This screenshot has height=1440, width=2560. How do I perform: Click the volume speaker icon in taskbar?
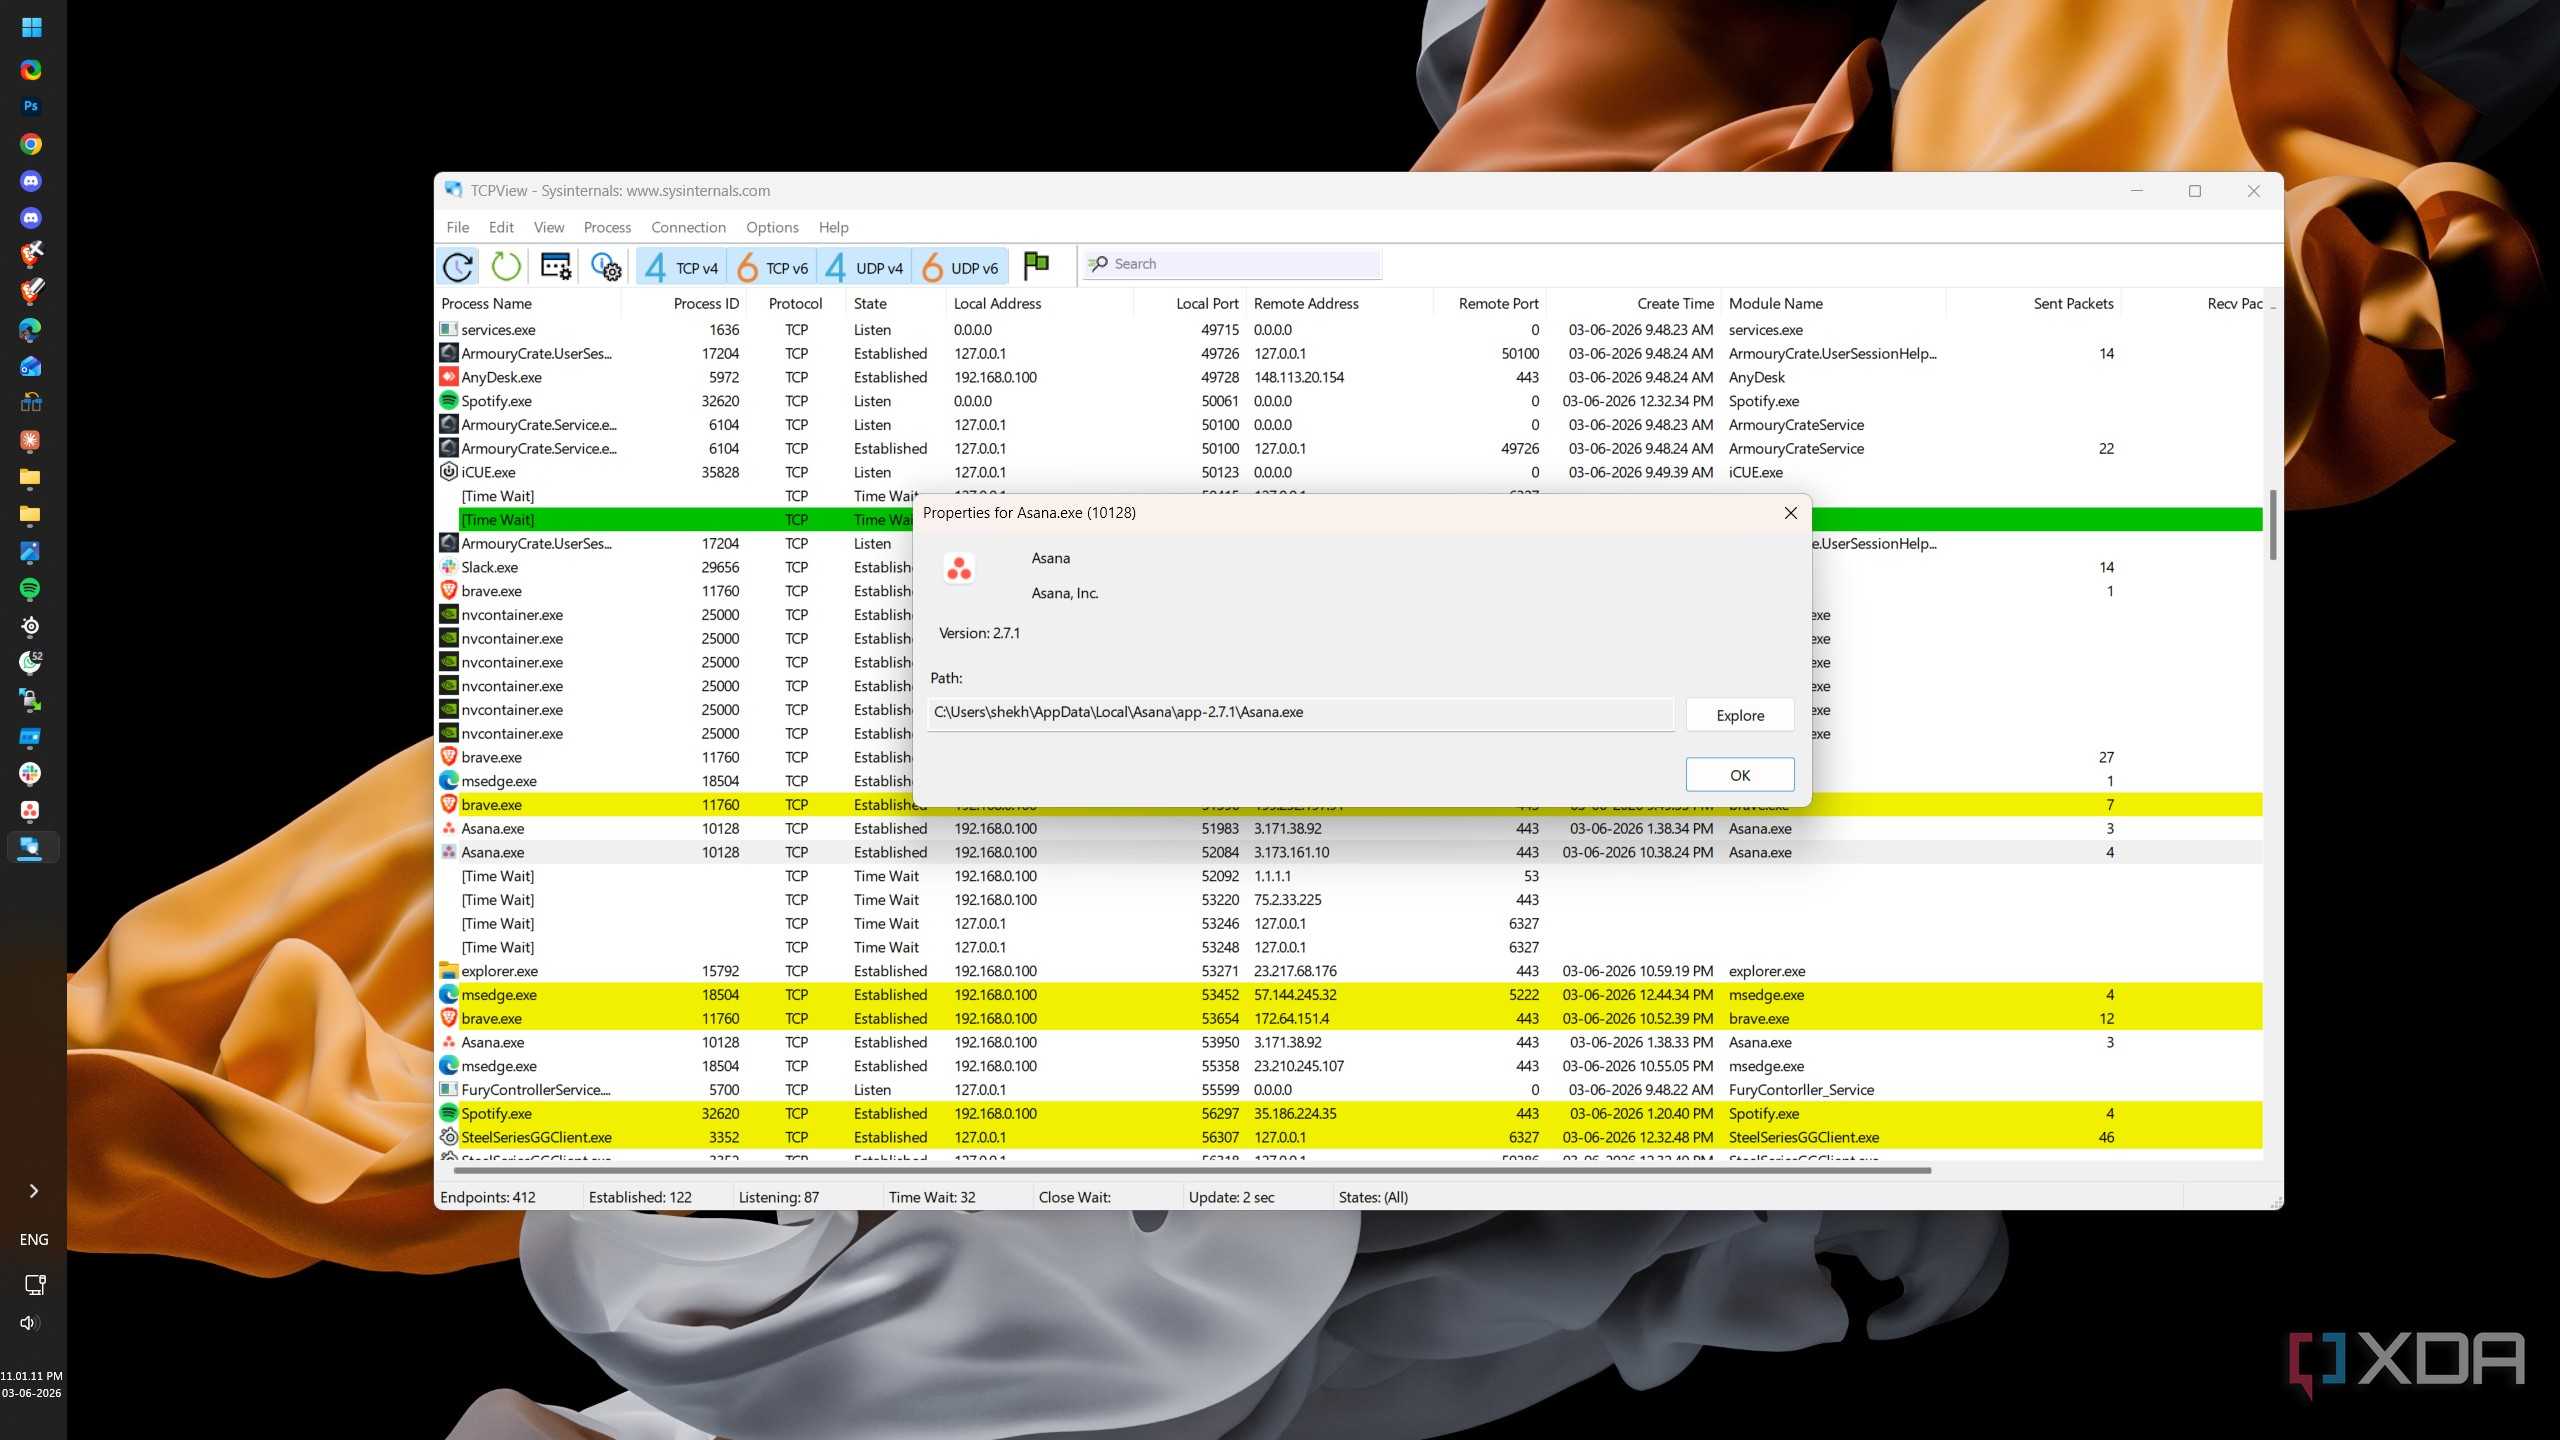pos(29,1323)
